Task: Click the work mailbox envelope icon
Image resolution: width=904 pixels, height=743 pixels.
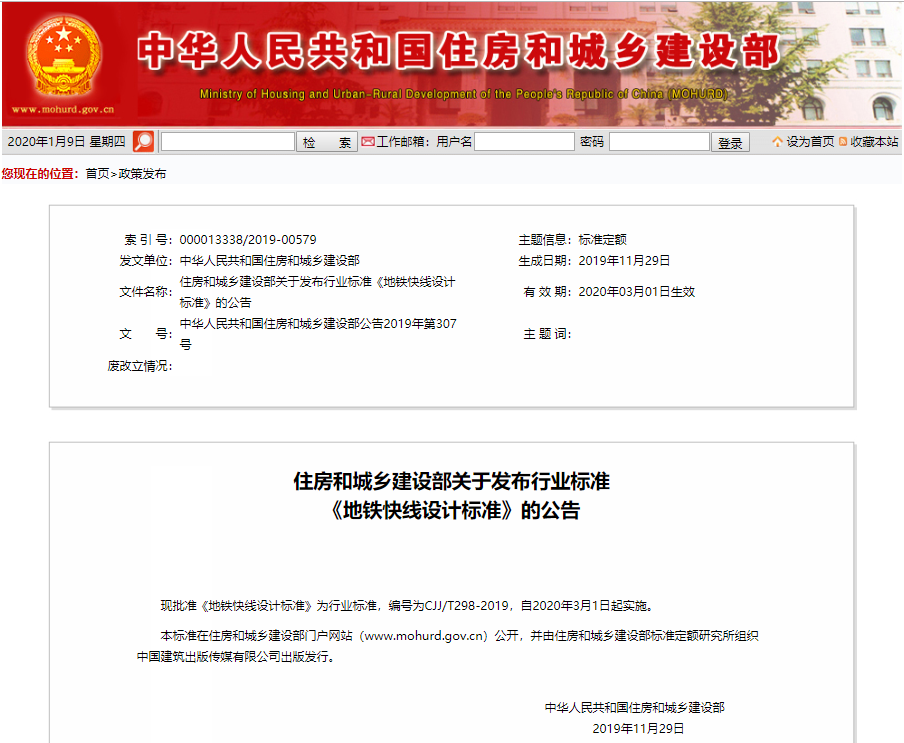Action: click(x=367, y=142)
